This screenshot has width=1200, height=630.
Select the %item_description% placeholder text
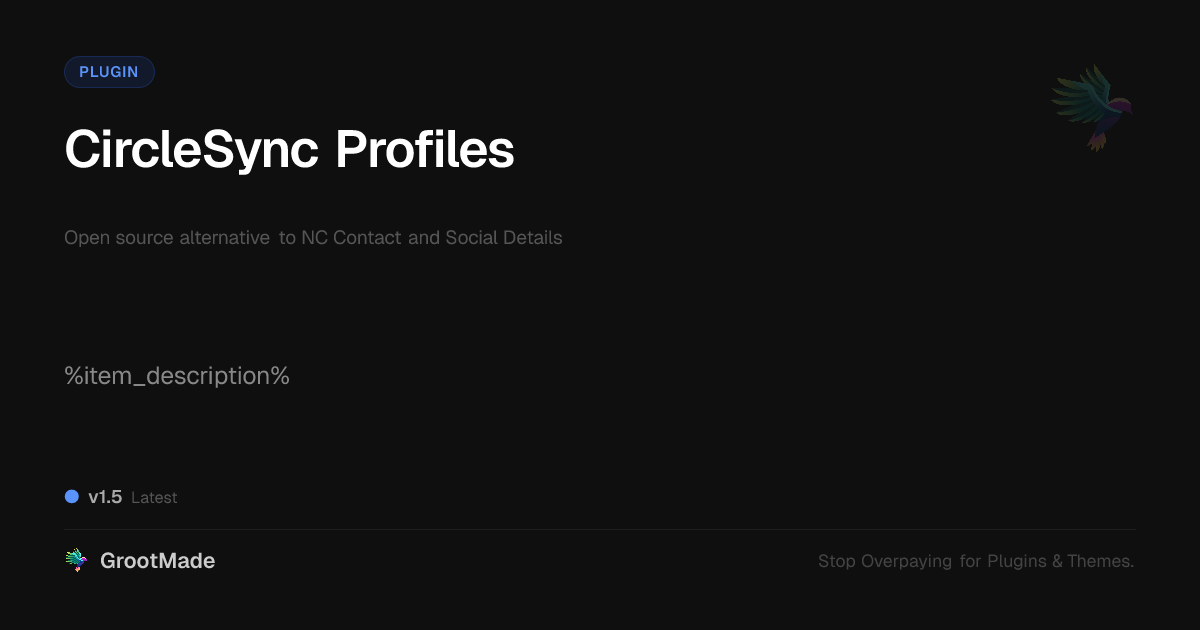(x=177, y=376)
